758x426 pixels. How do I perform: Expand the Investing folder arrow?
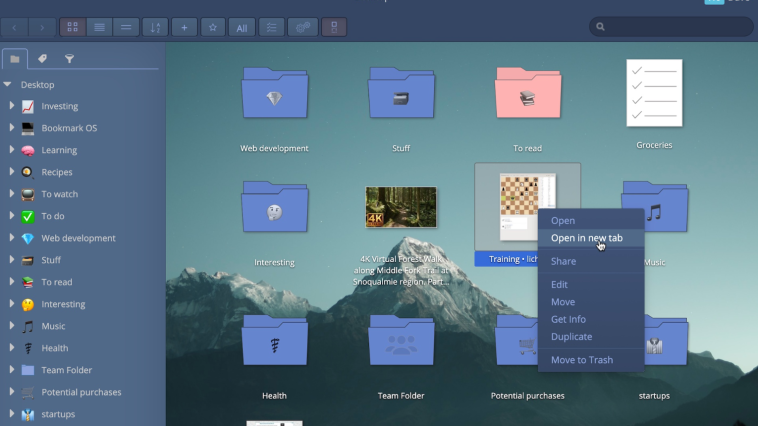(12, 106)
